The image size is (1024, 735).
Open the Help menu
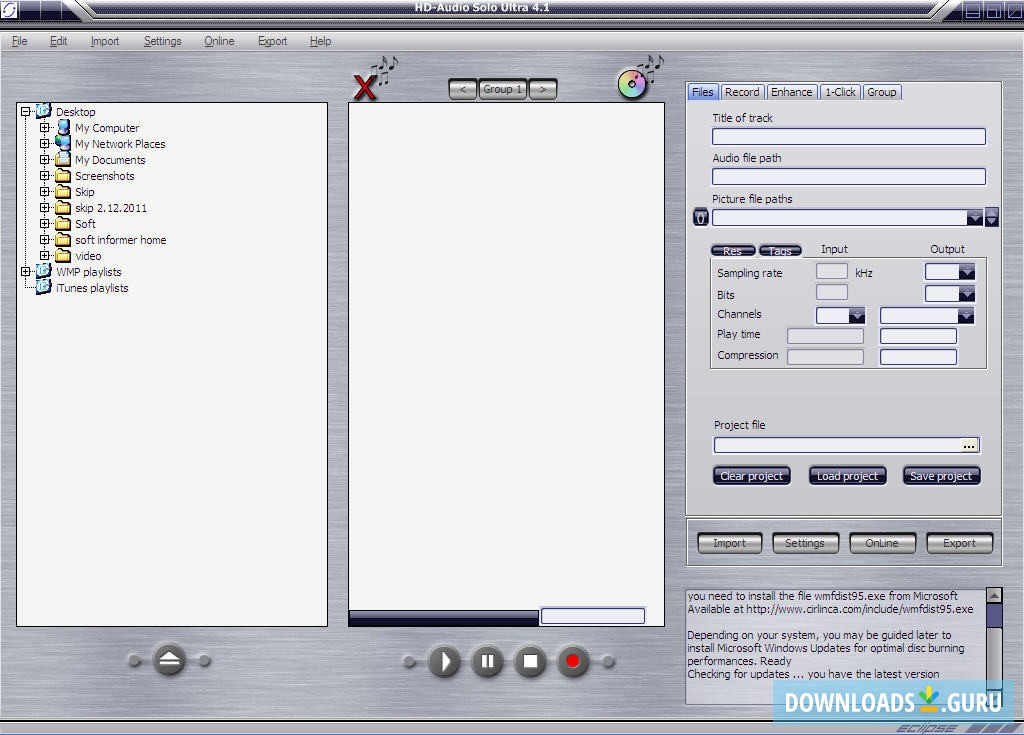tap(320, 41)
